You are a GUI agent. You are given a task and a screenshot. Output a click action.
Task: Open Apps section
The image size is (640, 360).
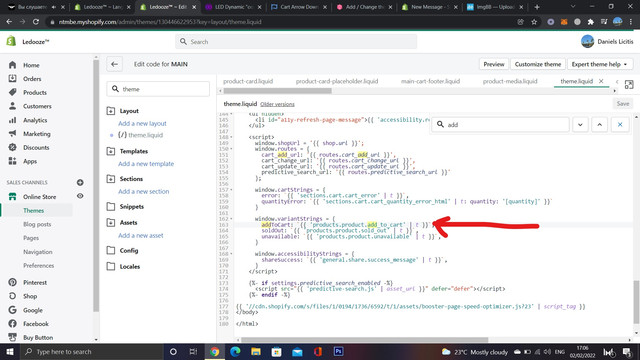(x=30, y=161)
